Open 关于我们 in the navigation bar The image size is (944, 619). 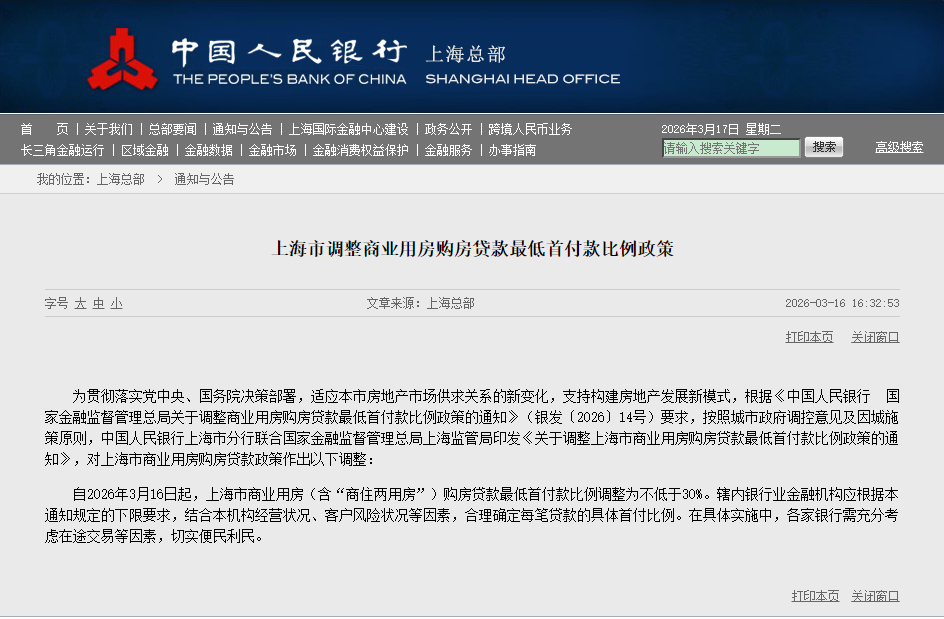(108, 129)
